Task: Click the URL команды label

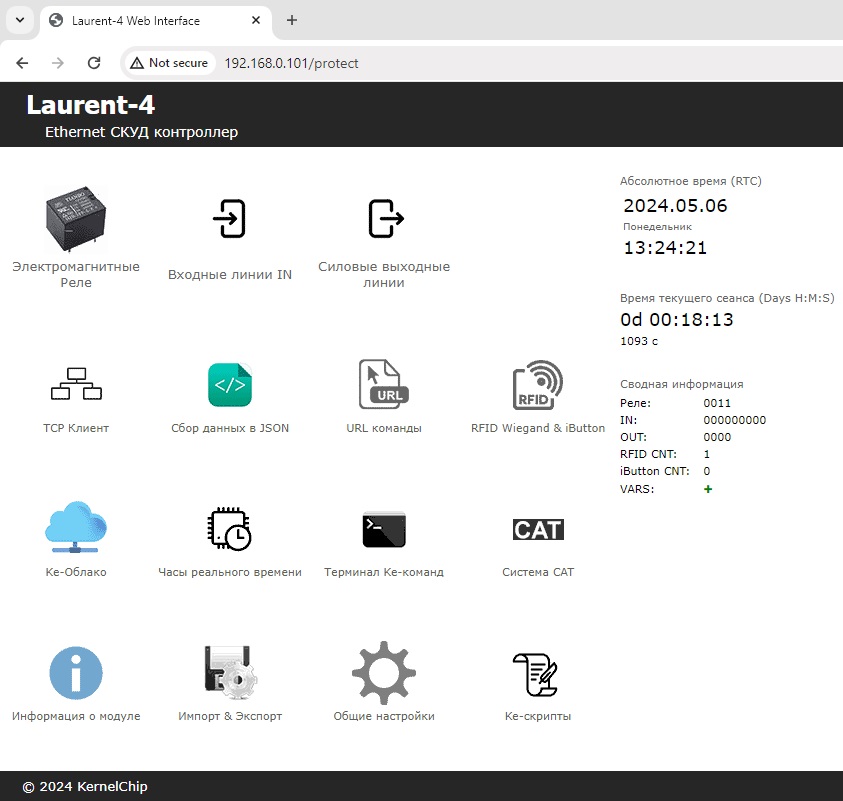Action: click(x=384, y=428)
